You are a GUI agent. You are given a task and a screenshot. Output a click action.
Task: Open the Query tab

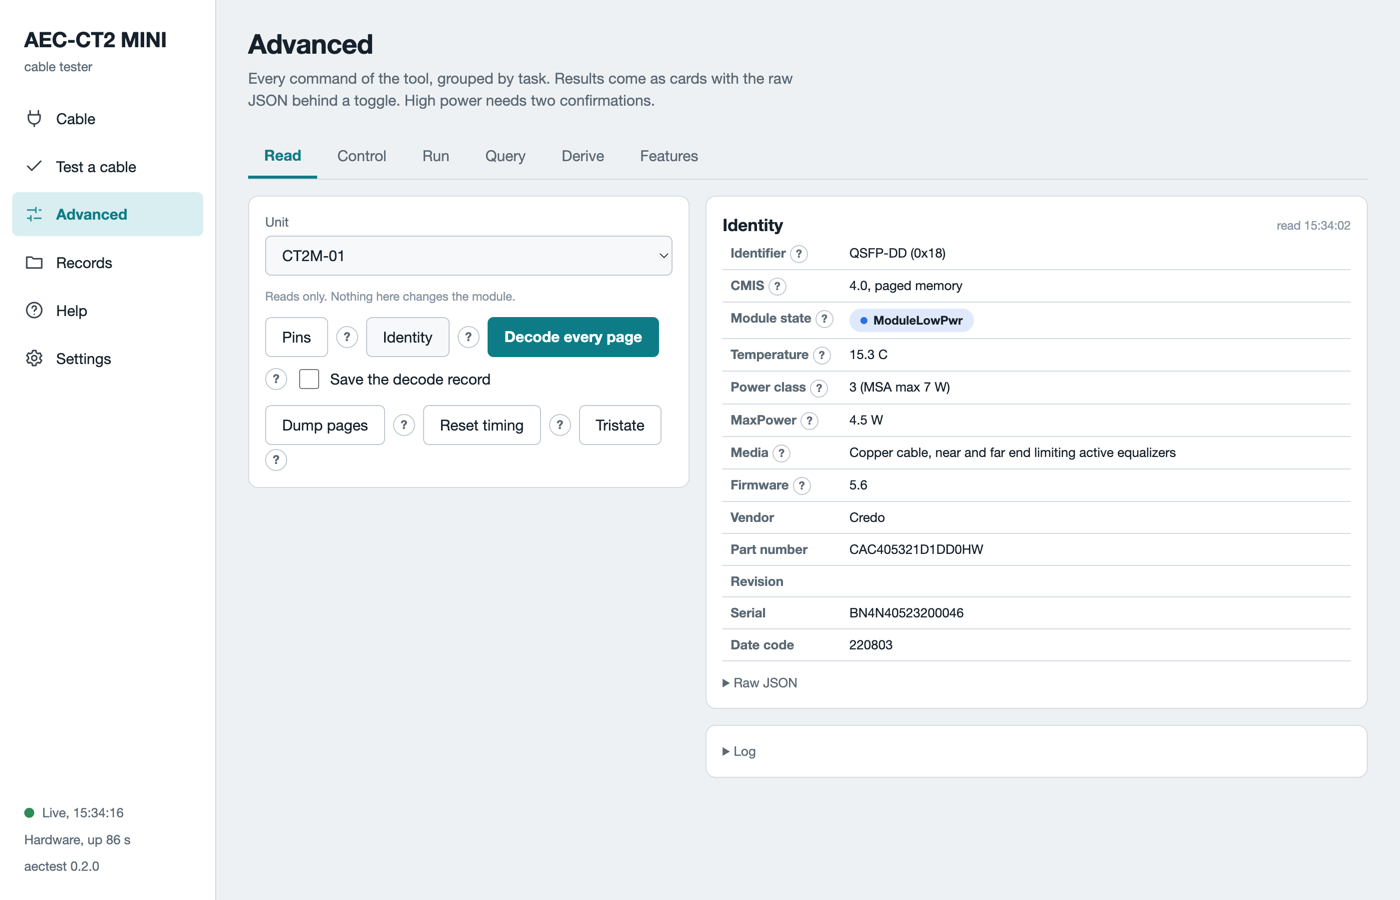point(505,156)
